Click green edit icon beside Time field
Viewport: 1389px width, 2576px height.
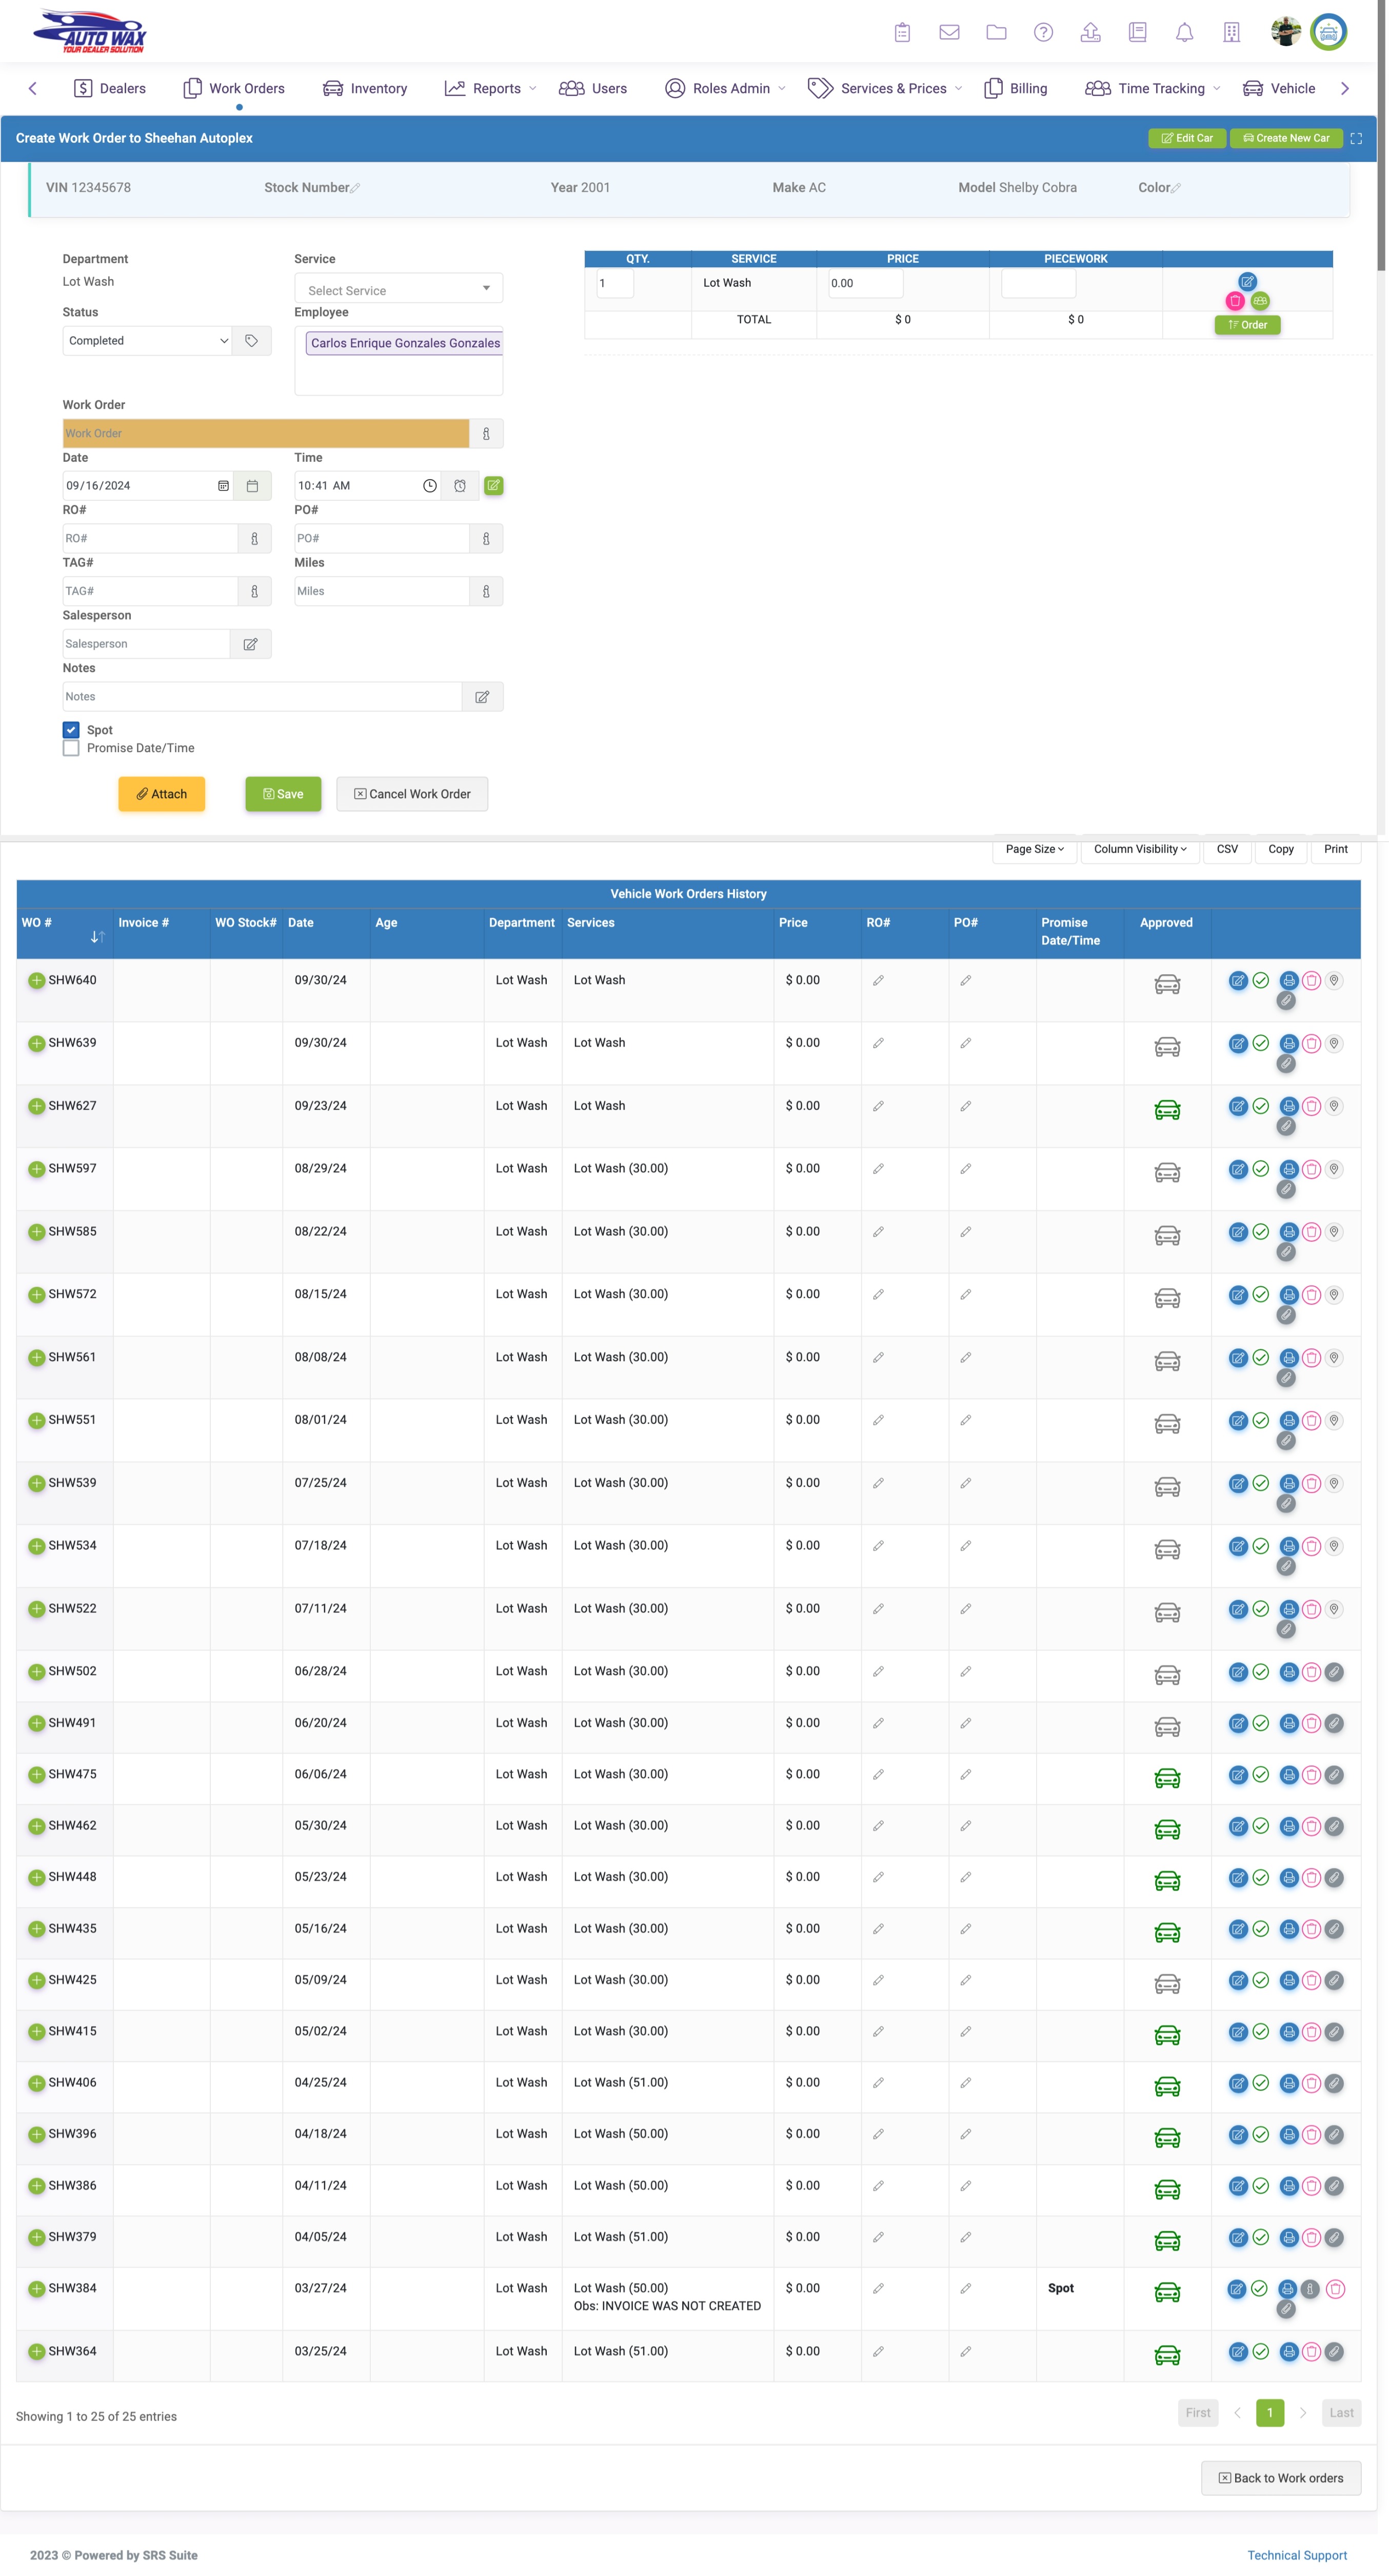493,486
